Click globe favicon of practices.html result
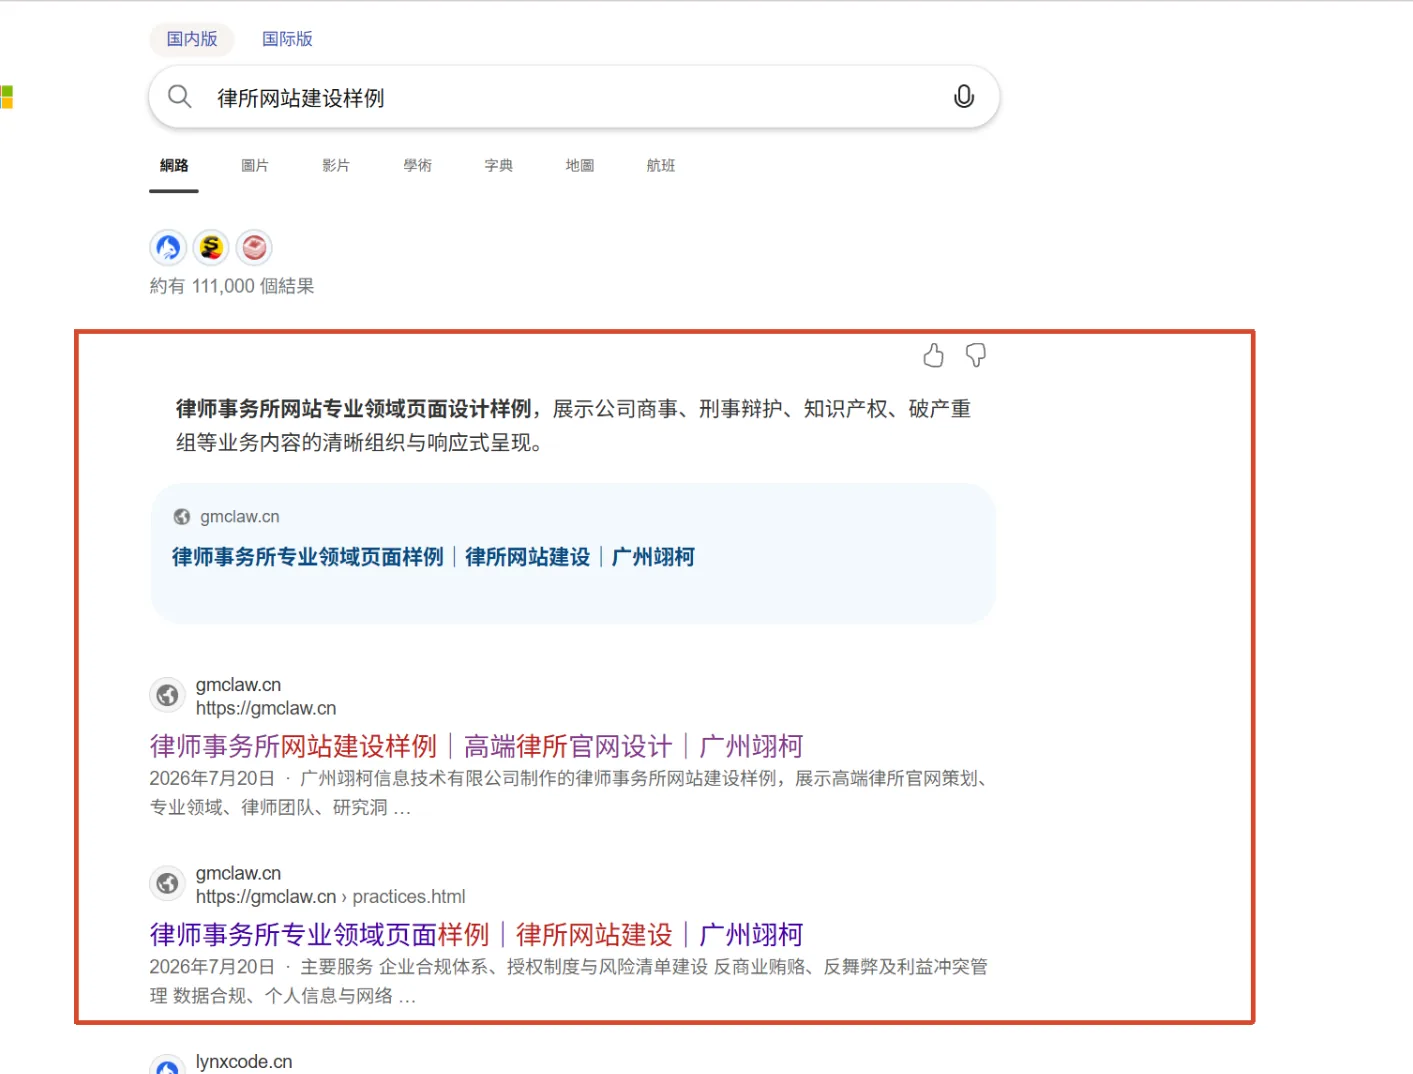1413x1074 pixels. [x=167, y=883]
